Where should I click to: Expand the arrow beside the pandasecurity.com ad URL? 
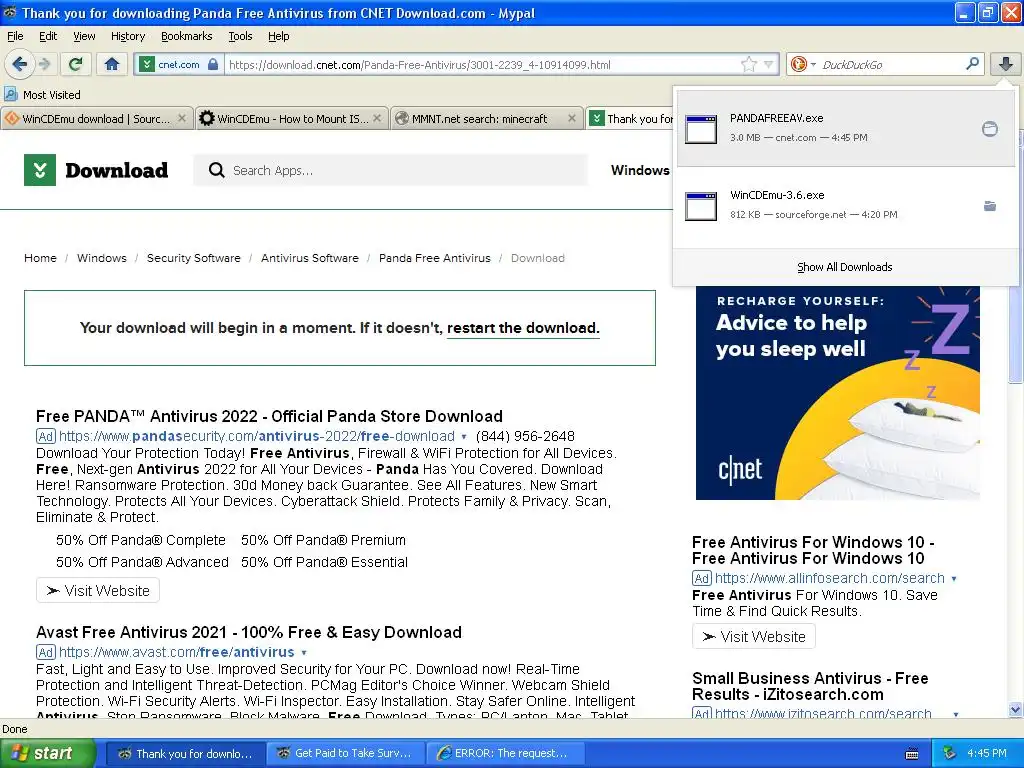click(464, 437)
